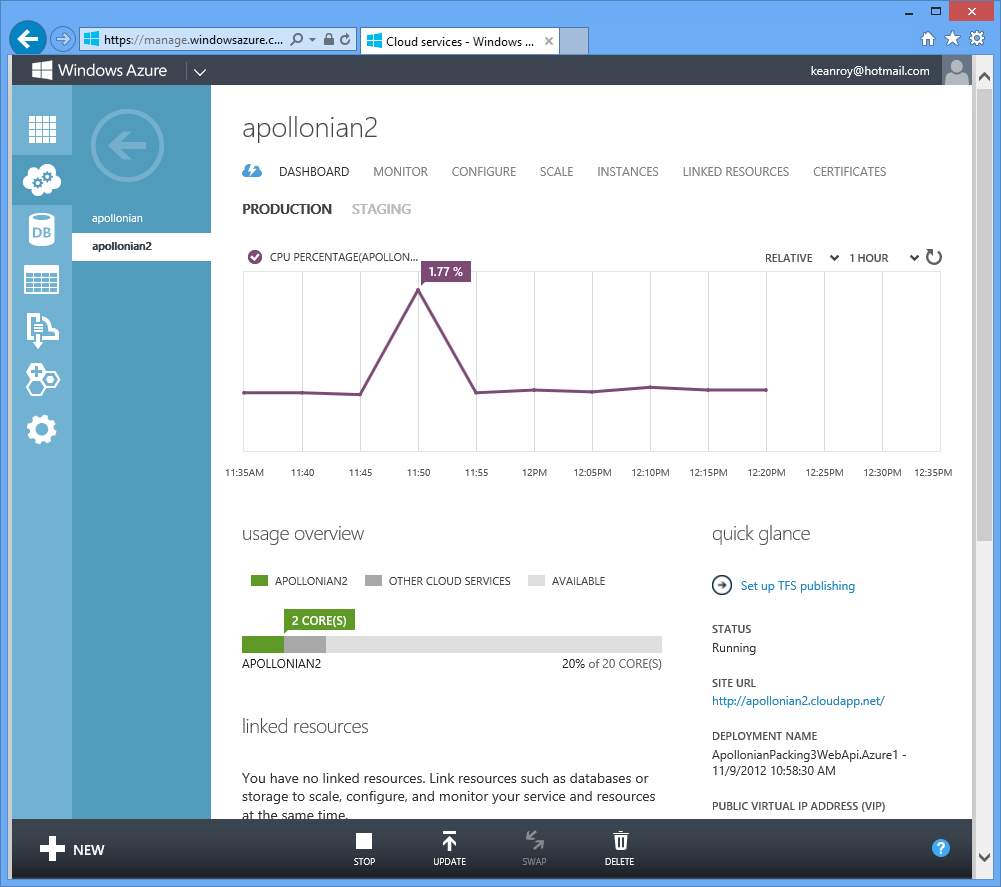1001x887 pixels.
Task: Open the SQL Databases sidebar icon
Action: coord(42,231)
